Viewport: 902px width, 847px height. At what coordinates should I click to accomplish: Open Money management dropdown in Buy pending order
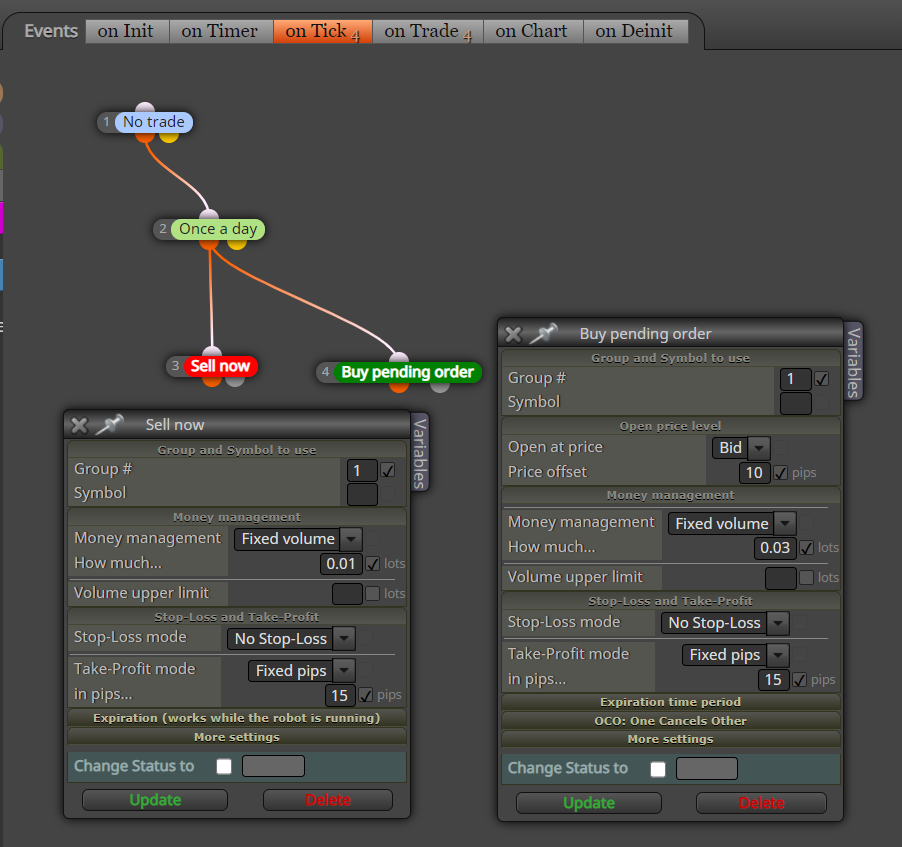pyautogui.click(x=732, y=524)
